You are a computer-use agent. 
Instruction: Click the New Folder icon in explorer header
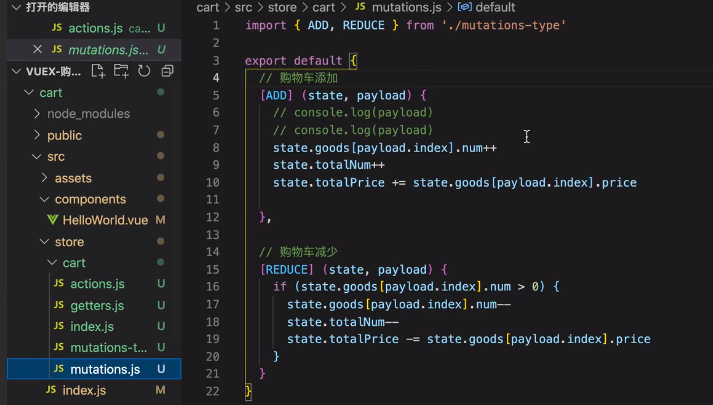click(x=121, y=71)
